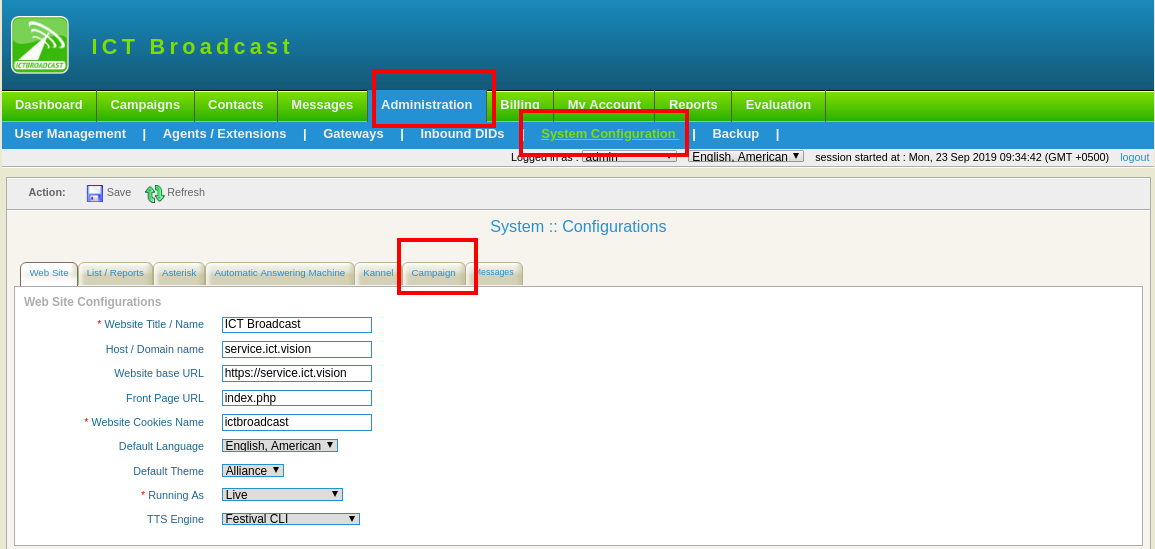The image size is (1155, 549).
Task: Open the Dashboard menu
Action: click(x=49, y=105)
